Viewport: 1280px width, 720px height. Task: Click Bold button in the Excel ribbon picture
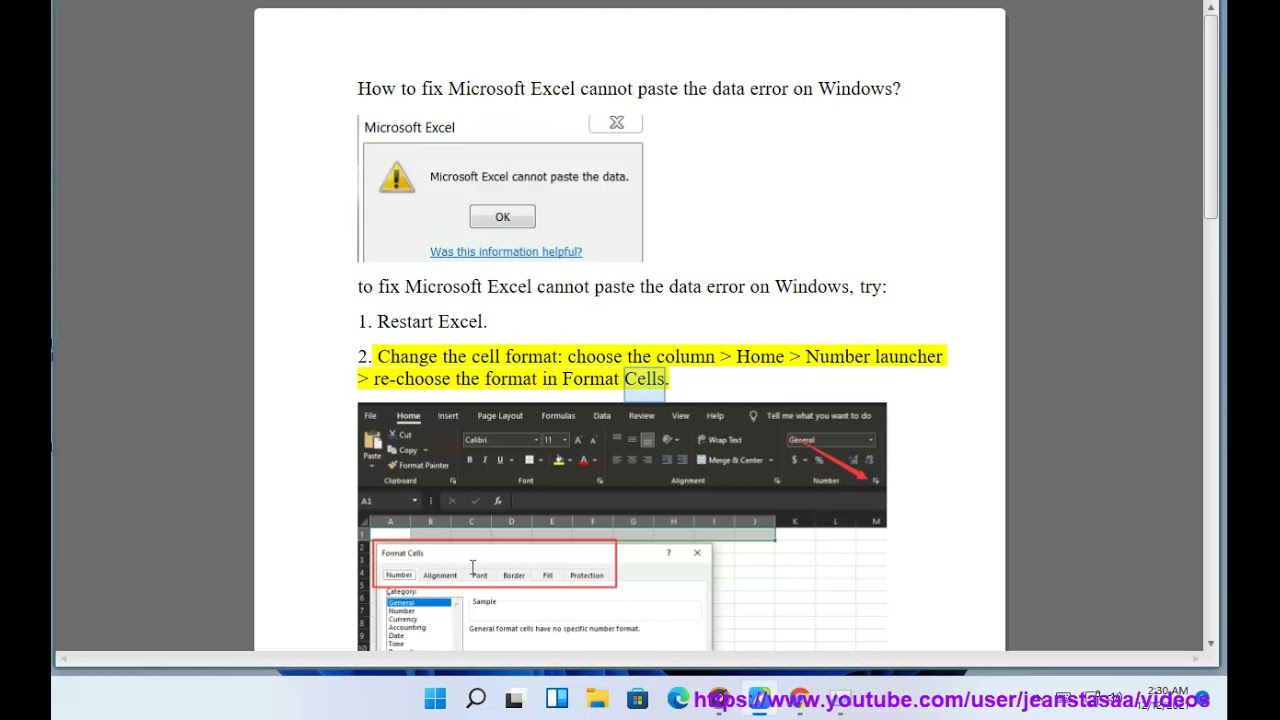(x=469, y=460)
